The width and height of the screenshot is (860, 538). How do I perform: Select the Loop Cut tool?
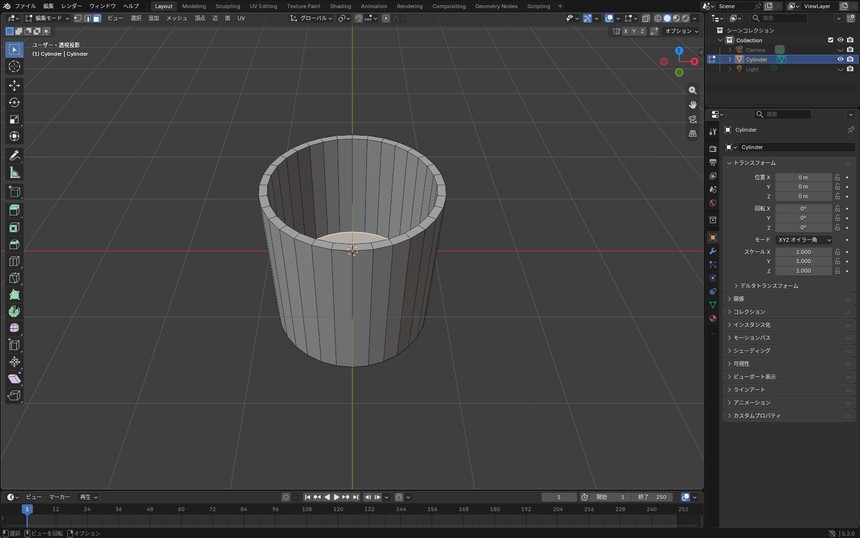click(x=14, y=261)
